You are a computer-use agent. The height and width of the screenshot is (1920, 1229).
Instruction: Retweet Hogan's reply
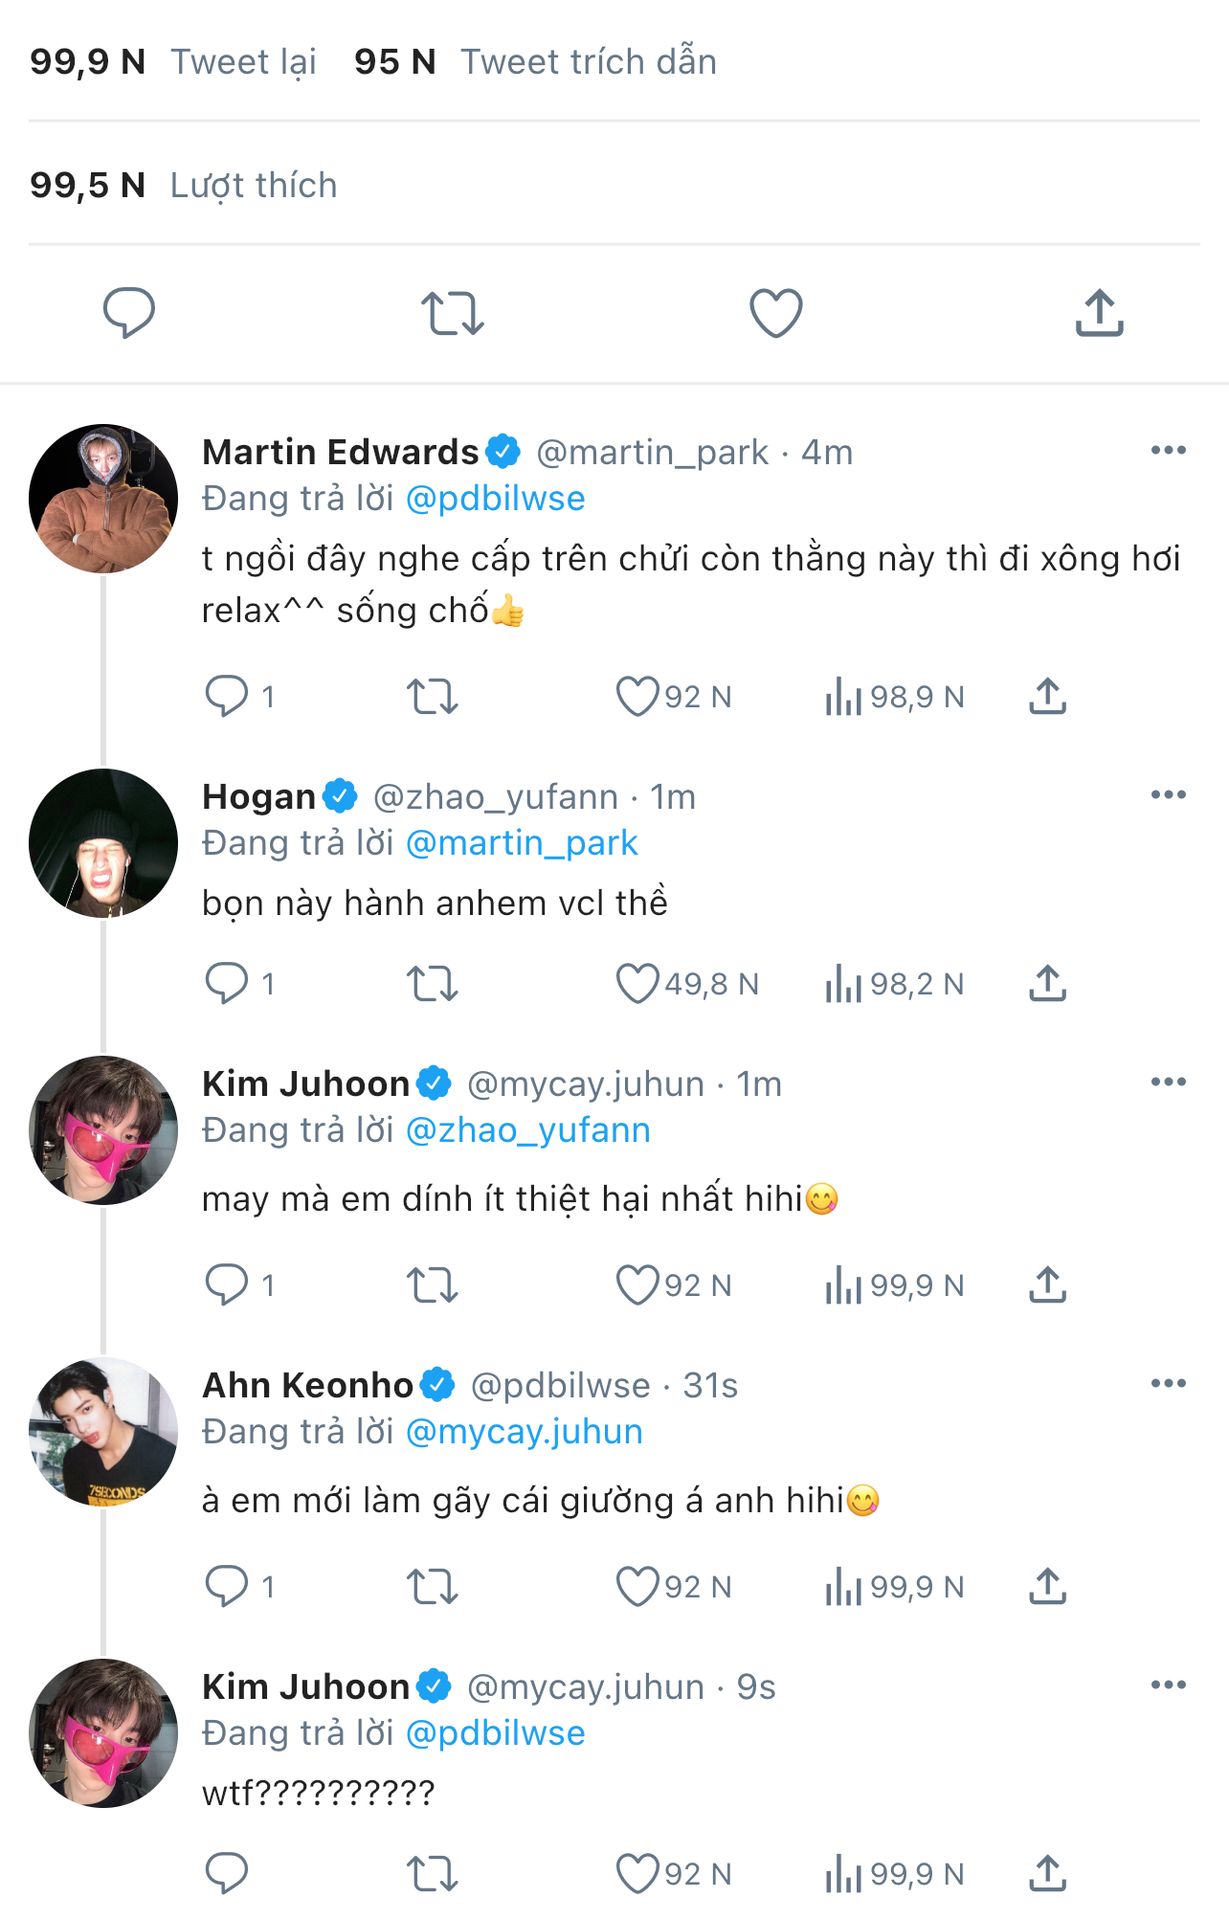click(x=432, y=984)
